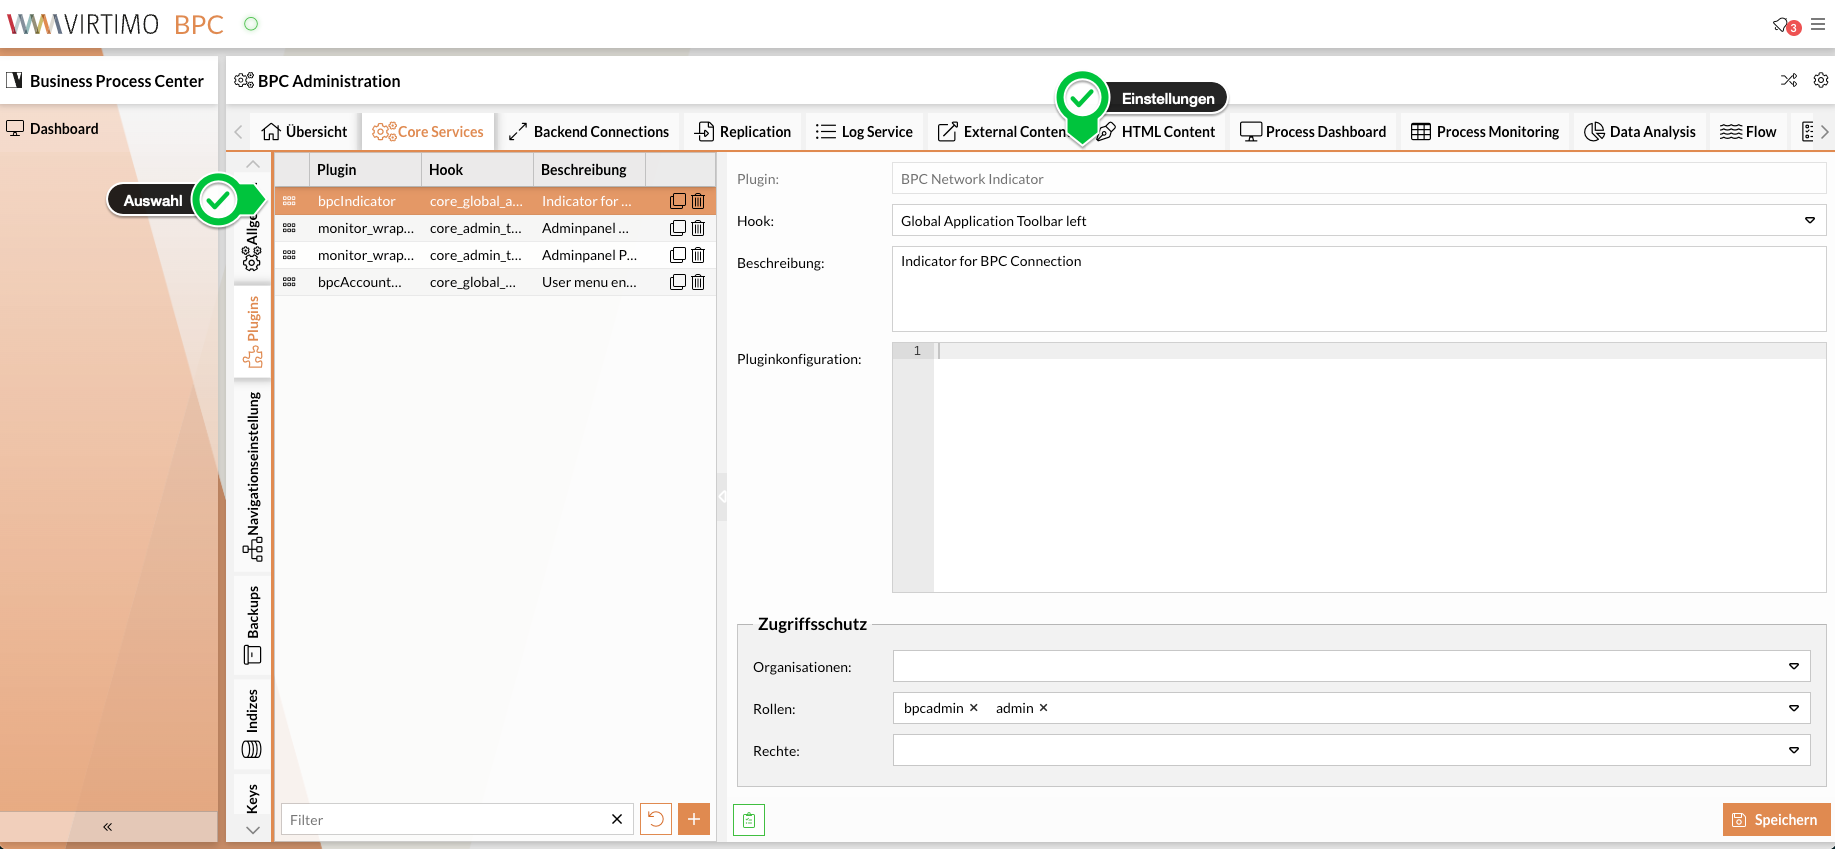
Task: Select the 'Adminpanel P...' description cell
Action: [x=589, y=255]
